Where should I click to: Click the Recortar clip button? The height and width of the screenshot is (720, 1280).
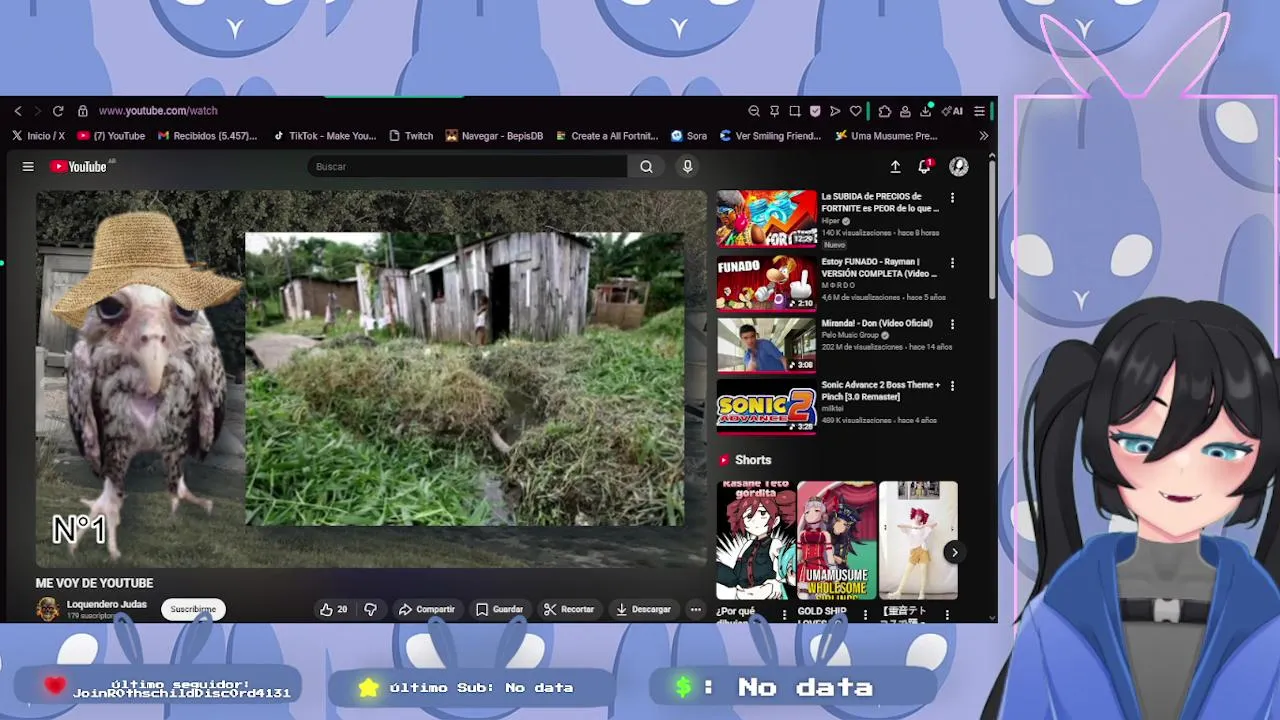[x=569, y=609]
